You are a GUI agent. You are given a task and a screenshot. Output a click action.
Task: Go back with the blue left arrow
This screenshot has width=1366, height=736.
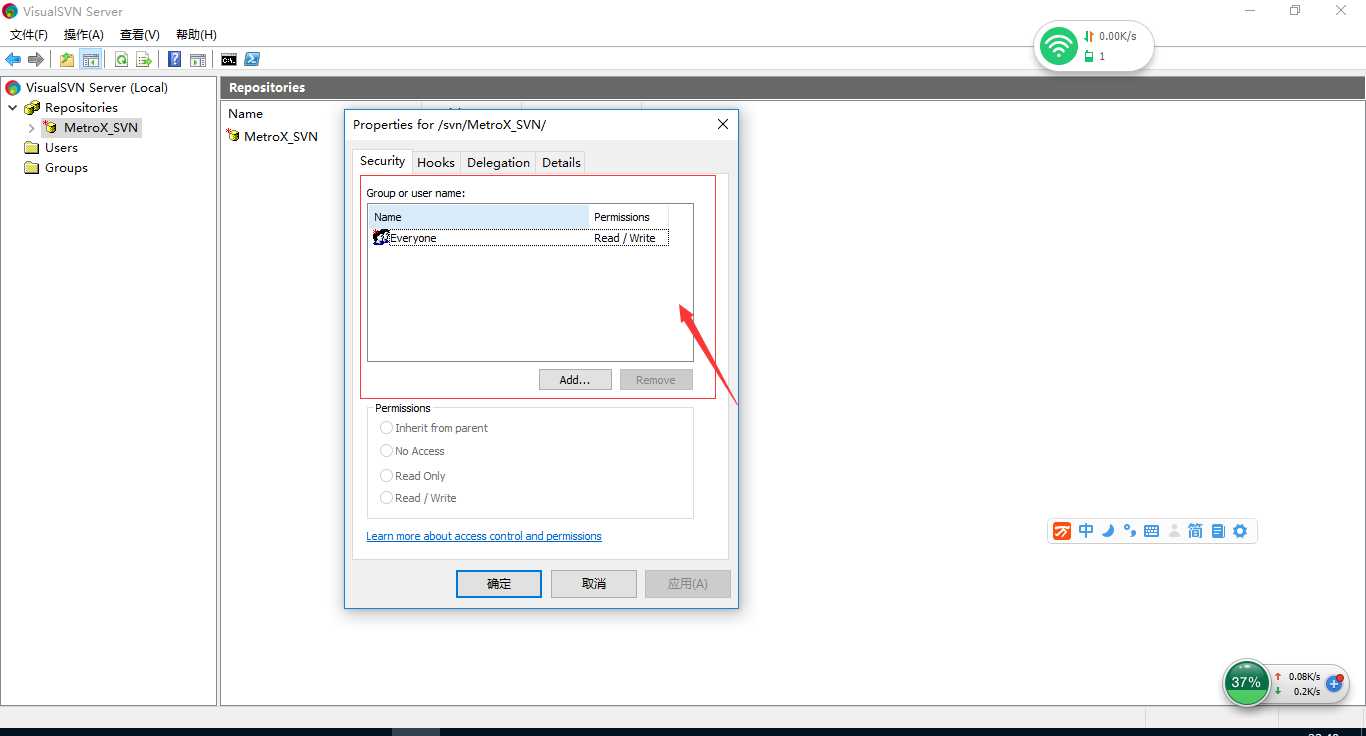point(13,60)
